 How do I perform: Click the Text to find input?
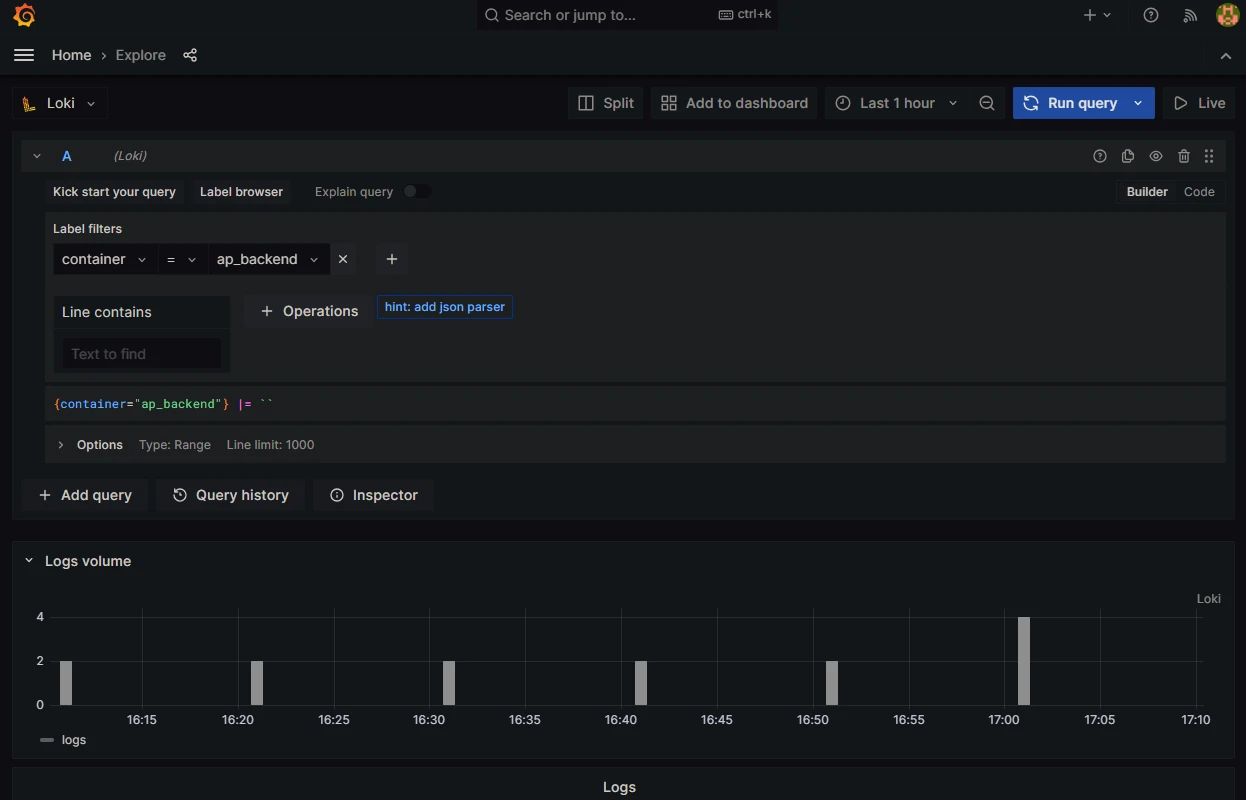click(x=141, y=354)
